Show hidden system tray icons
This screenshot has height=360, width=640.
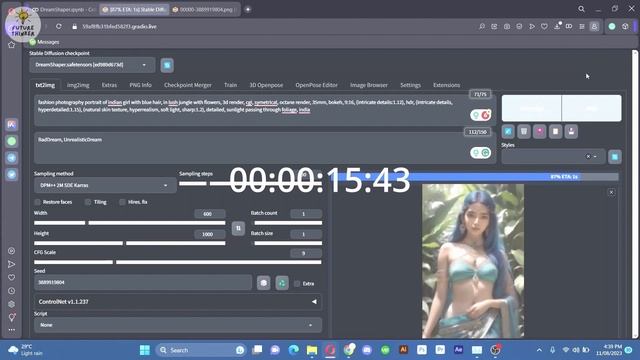539,350
